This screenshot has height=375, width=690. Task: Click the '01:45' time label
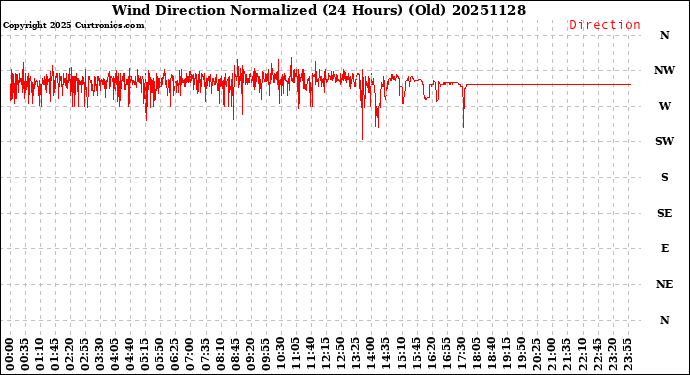click(x=55, y=355)
